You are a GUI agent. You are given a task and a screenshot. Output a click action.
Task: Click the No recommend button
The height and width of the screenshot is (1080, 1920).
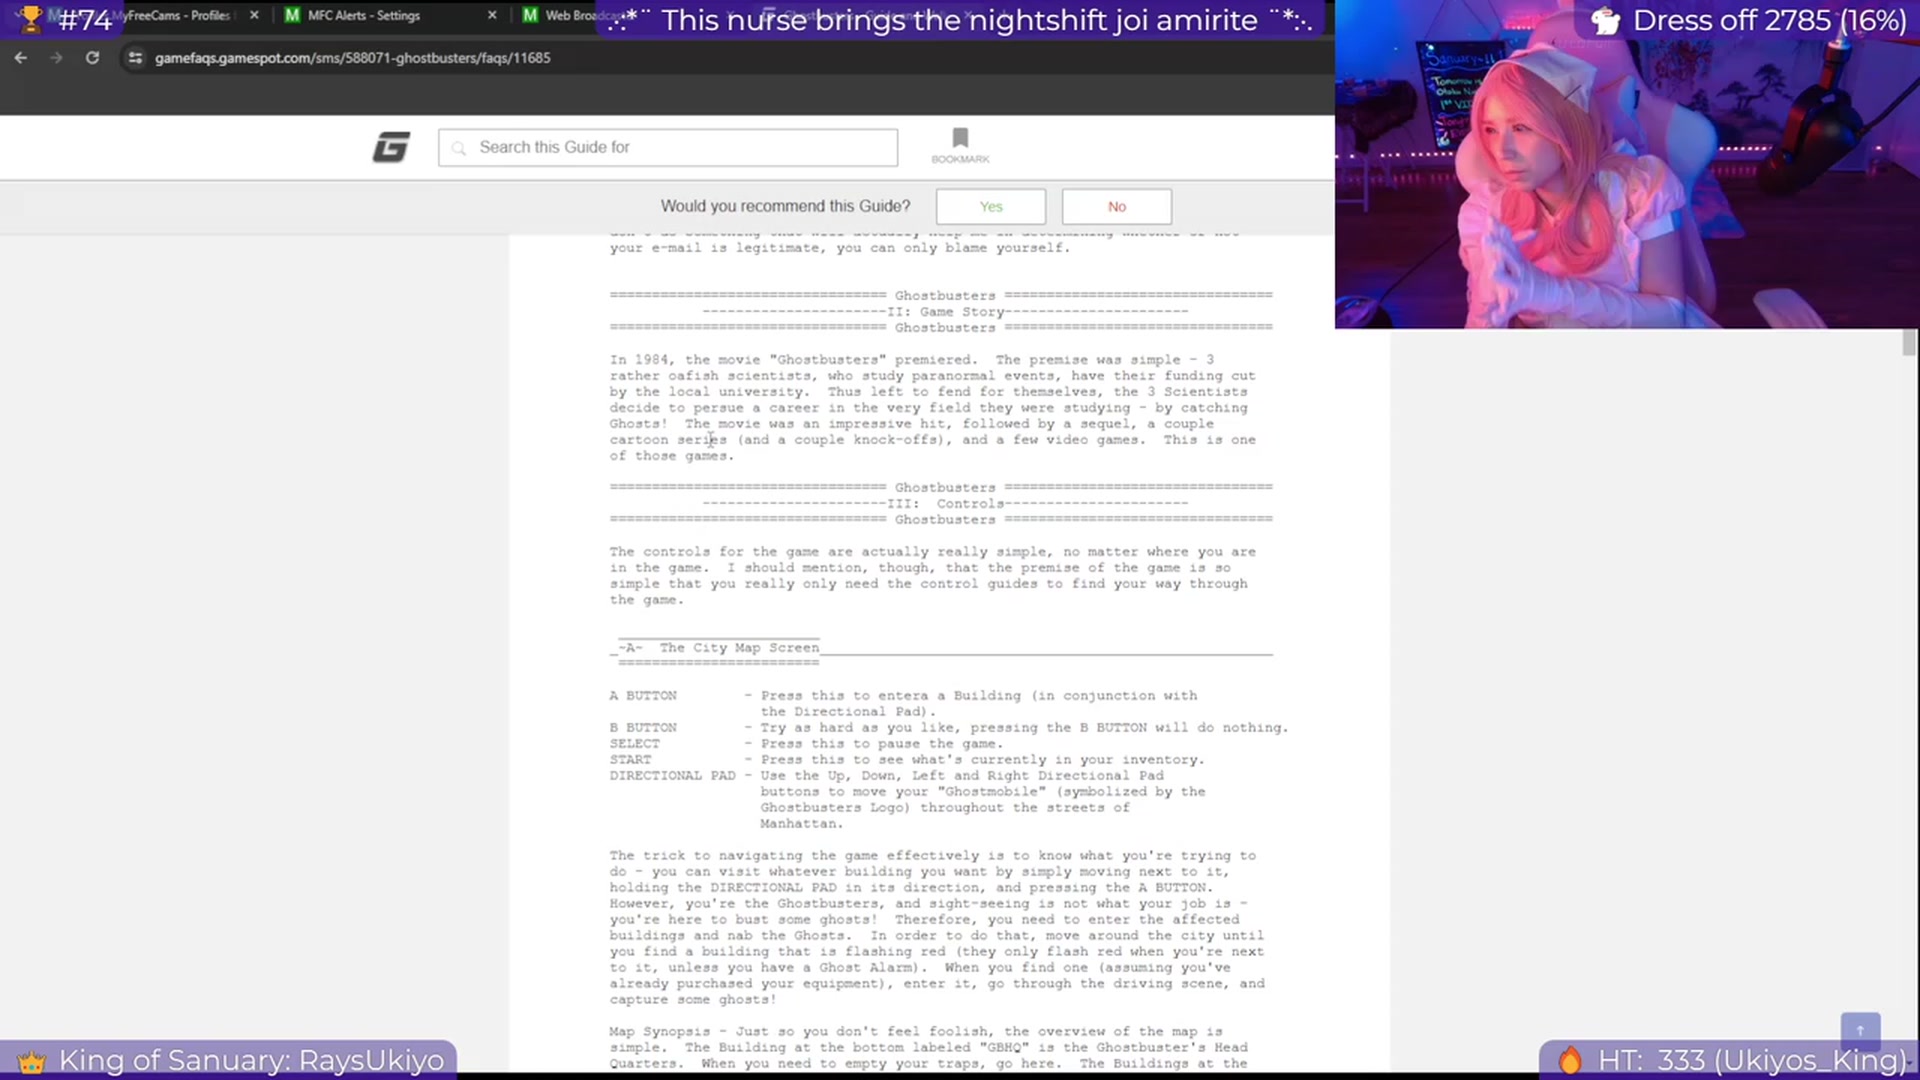[1117, 207]
